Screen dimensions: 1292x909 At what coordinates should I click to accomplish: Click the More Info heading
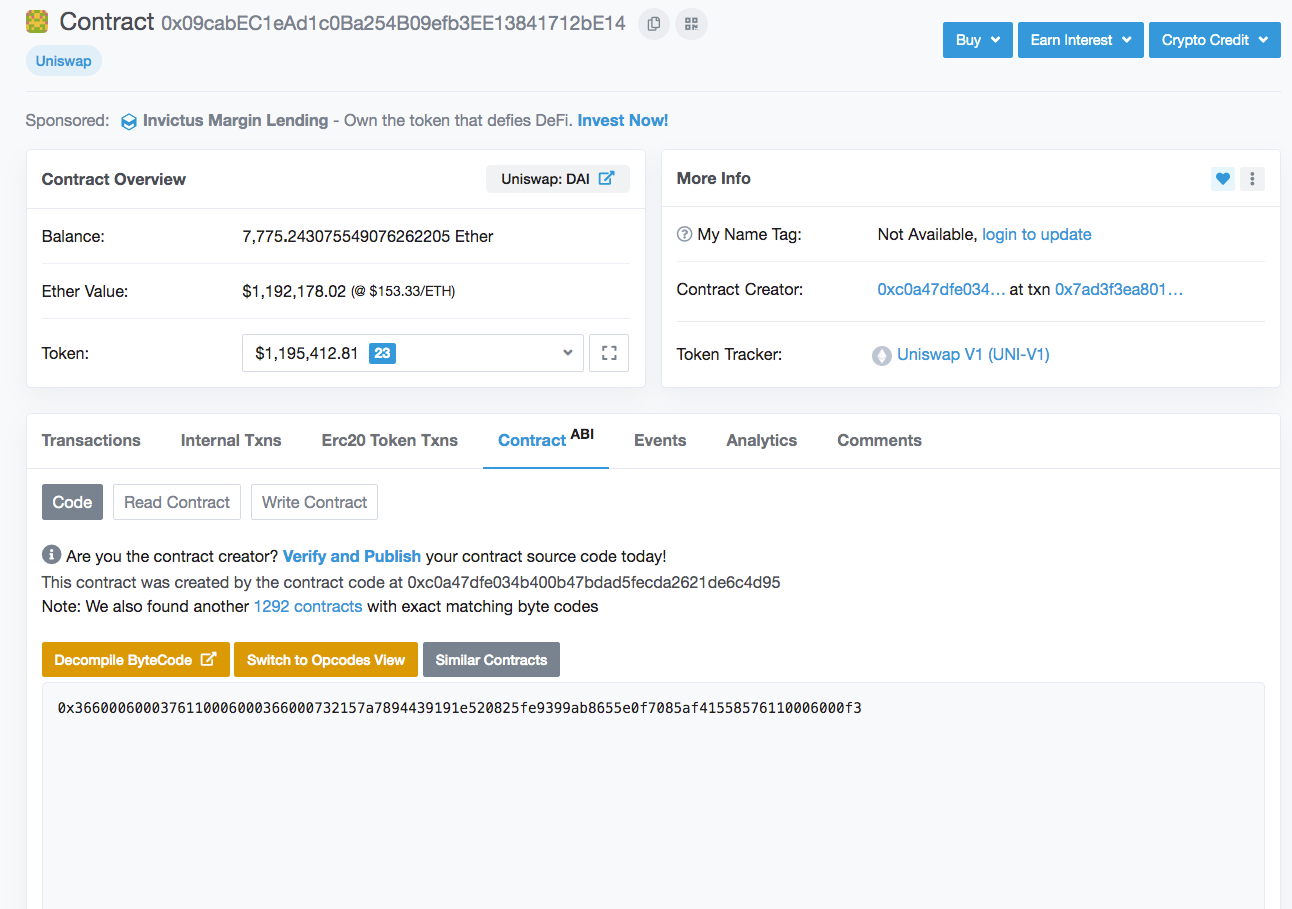(x=714, y=178)
